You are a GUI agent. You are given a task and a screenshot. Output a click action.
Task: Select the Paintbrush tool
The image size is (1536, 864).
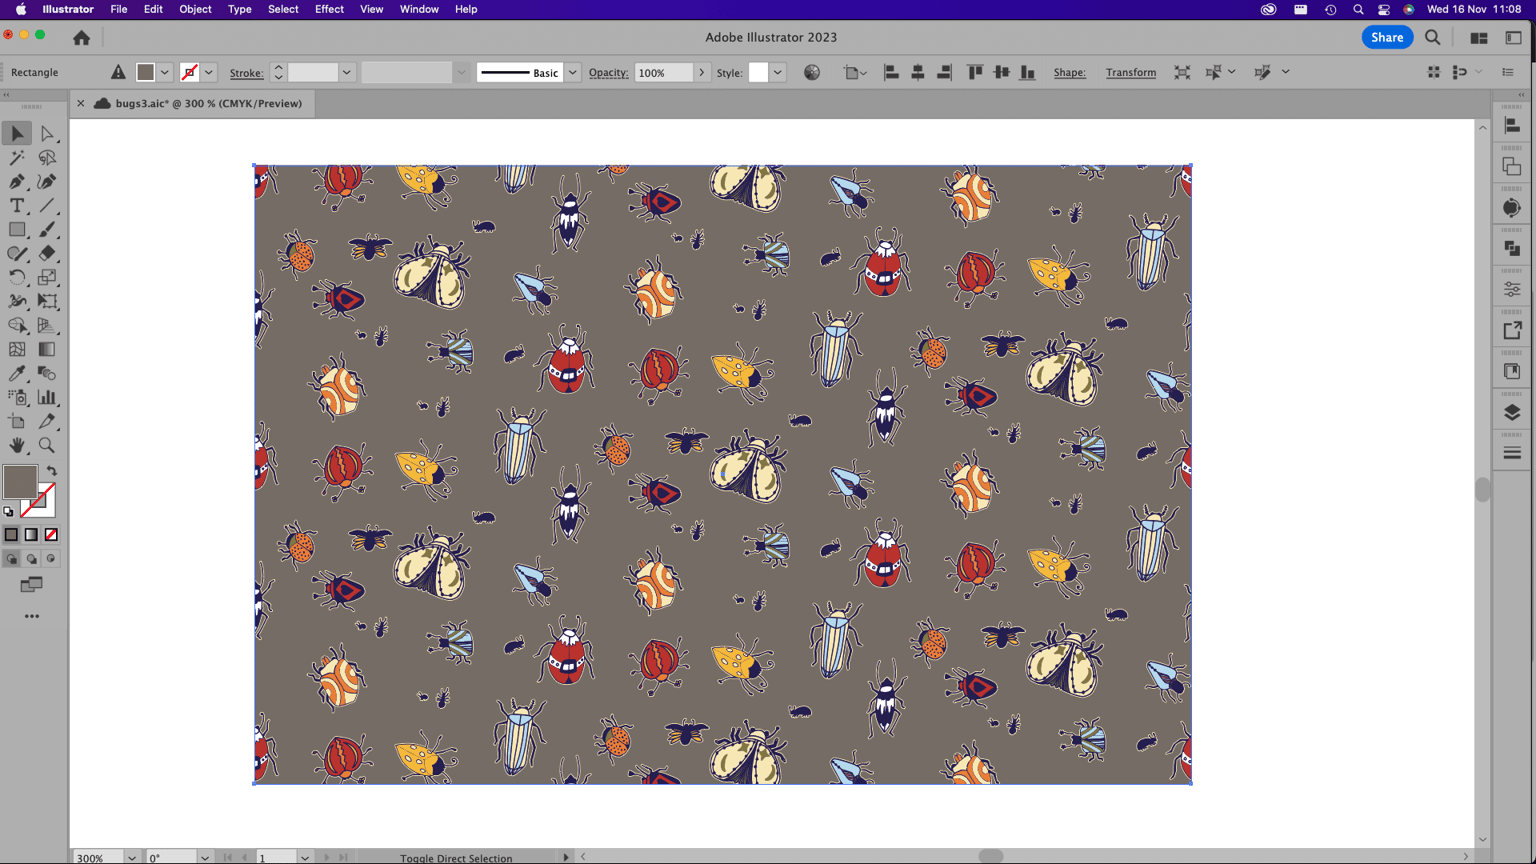point(47,229)
